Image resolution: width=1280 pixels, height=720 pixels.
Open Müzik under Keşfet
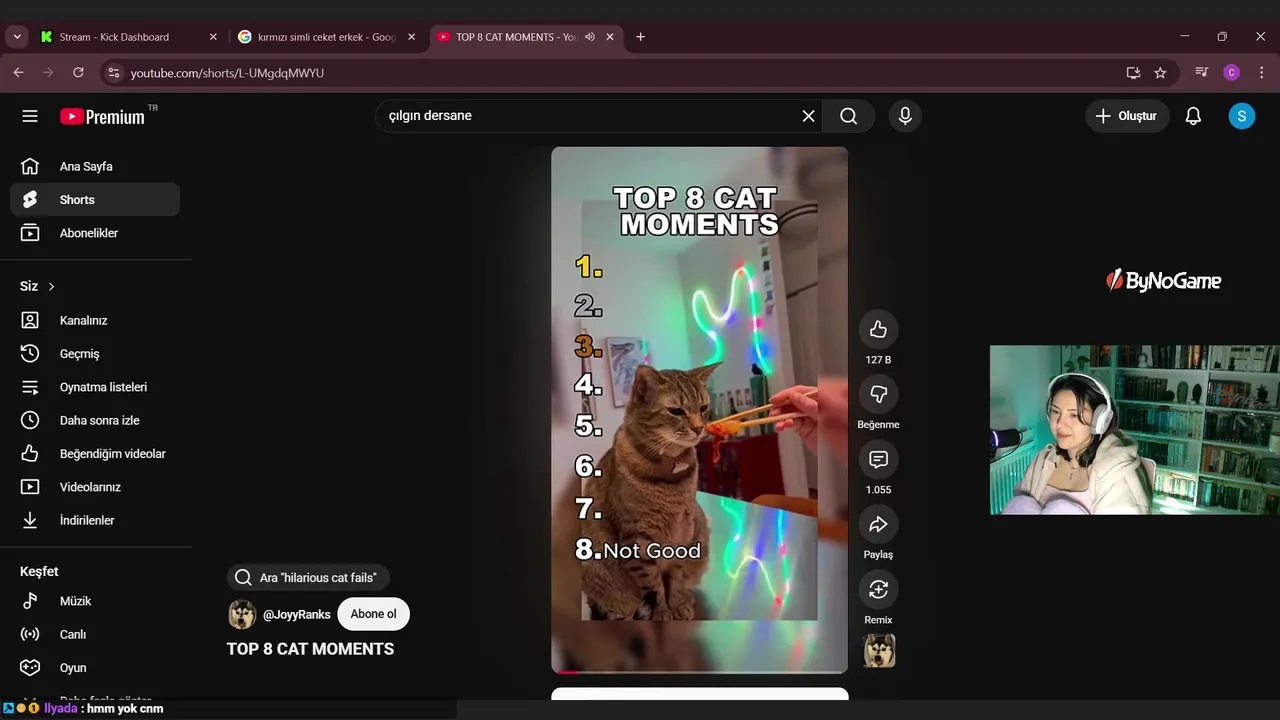pyautogui.click(x=95, y=601)
